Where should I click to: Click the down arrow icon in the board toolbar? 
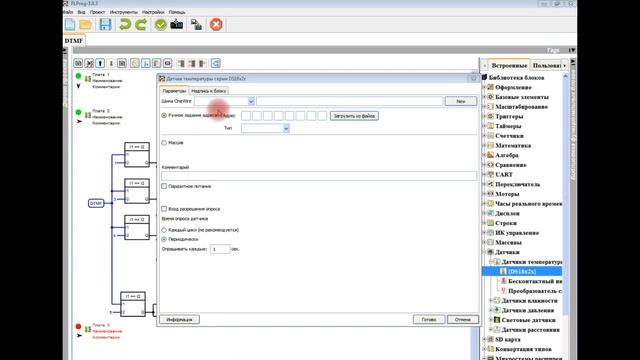pos(111,63)
